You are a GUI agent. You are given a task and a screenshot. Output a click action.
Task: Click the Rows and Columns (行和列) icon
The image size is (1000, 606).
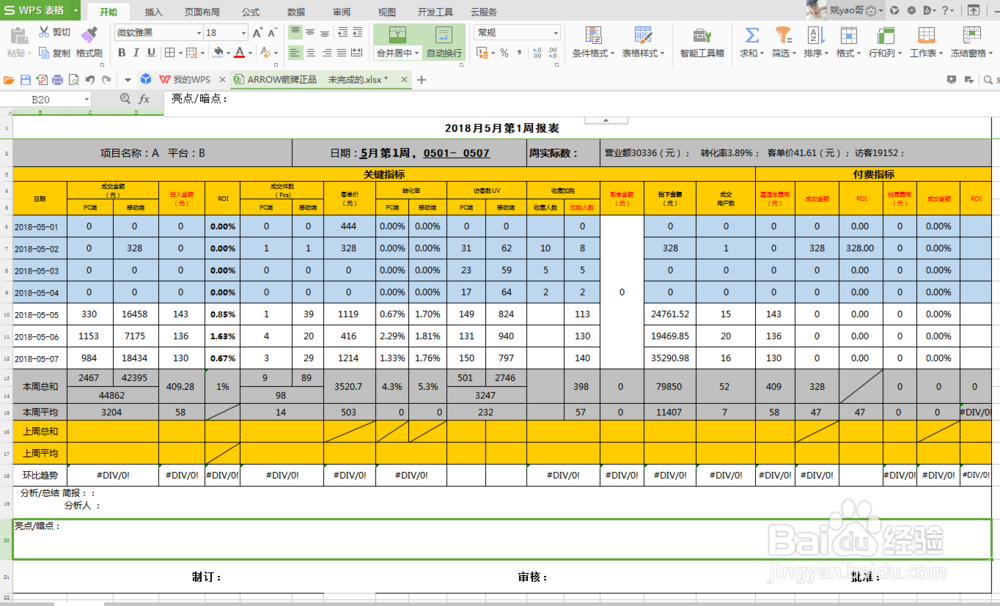(885, 34)
